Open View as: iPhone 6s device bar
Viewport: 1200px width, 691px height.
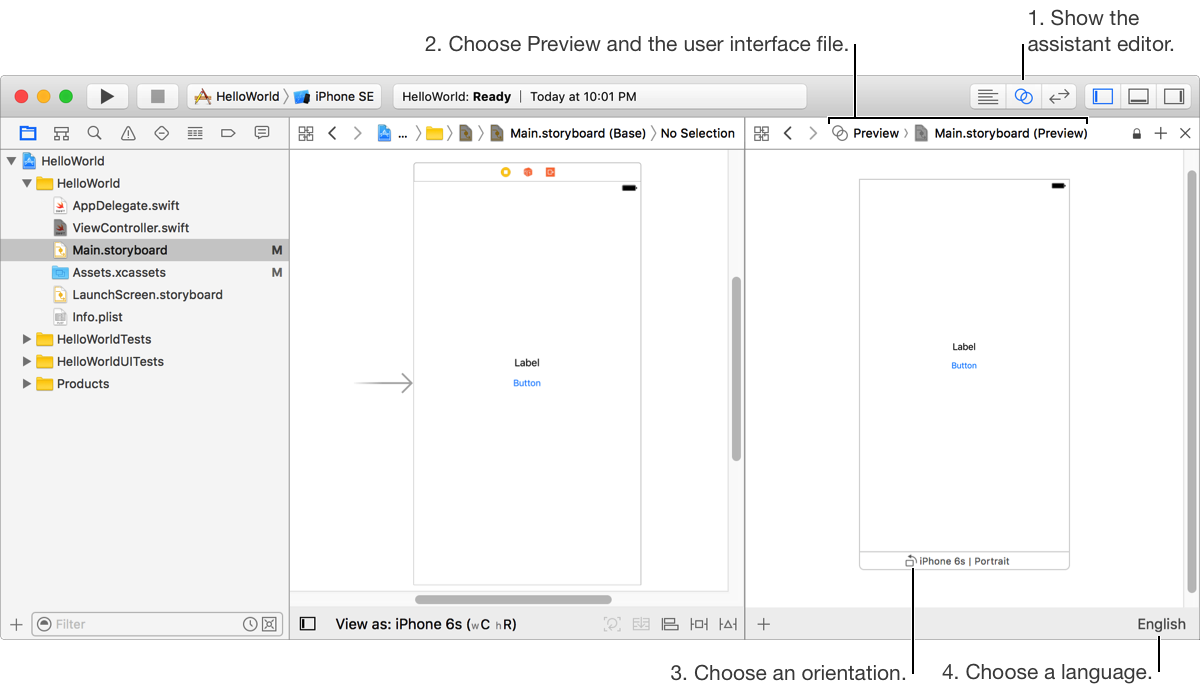click(x=426, y=624)
